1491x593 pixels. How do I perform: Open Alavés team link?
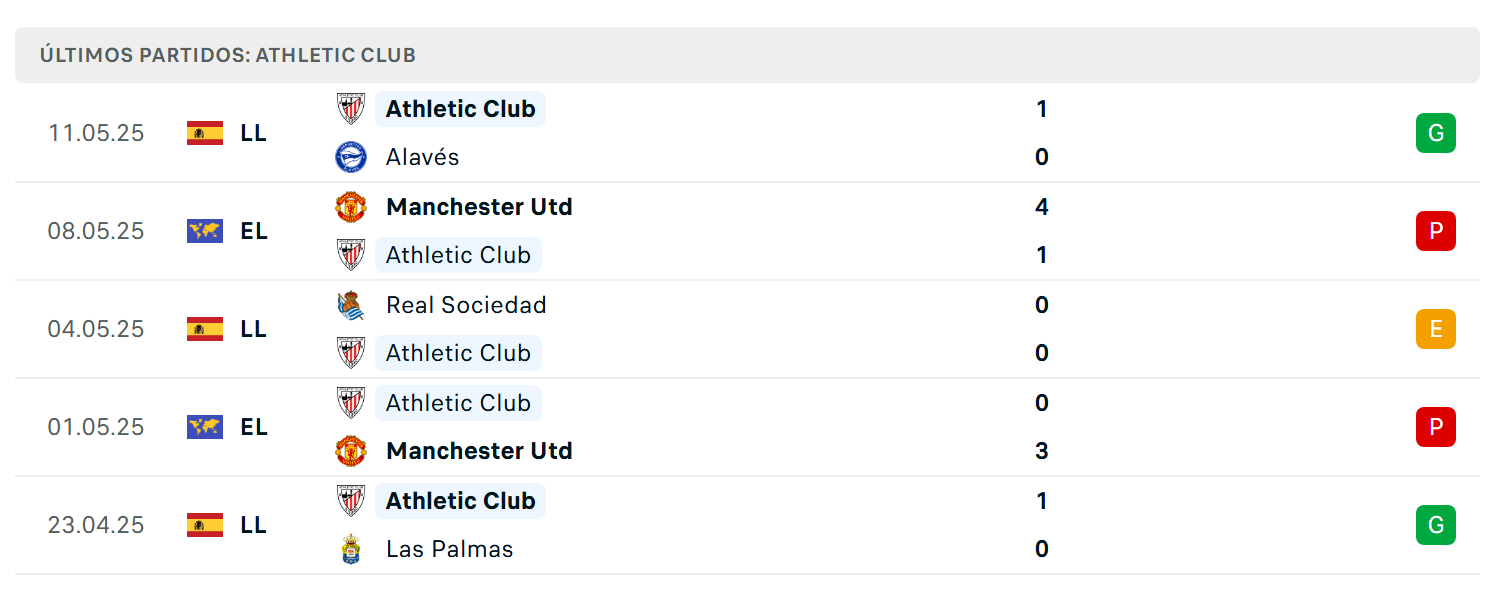[423, 157]
